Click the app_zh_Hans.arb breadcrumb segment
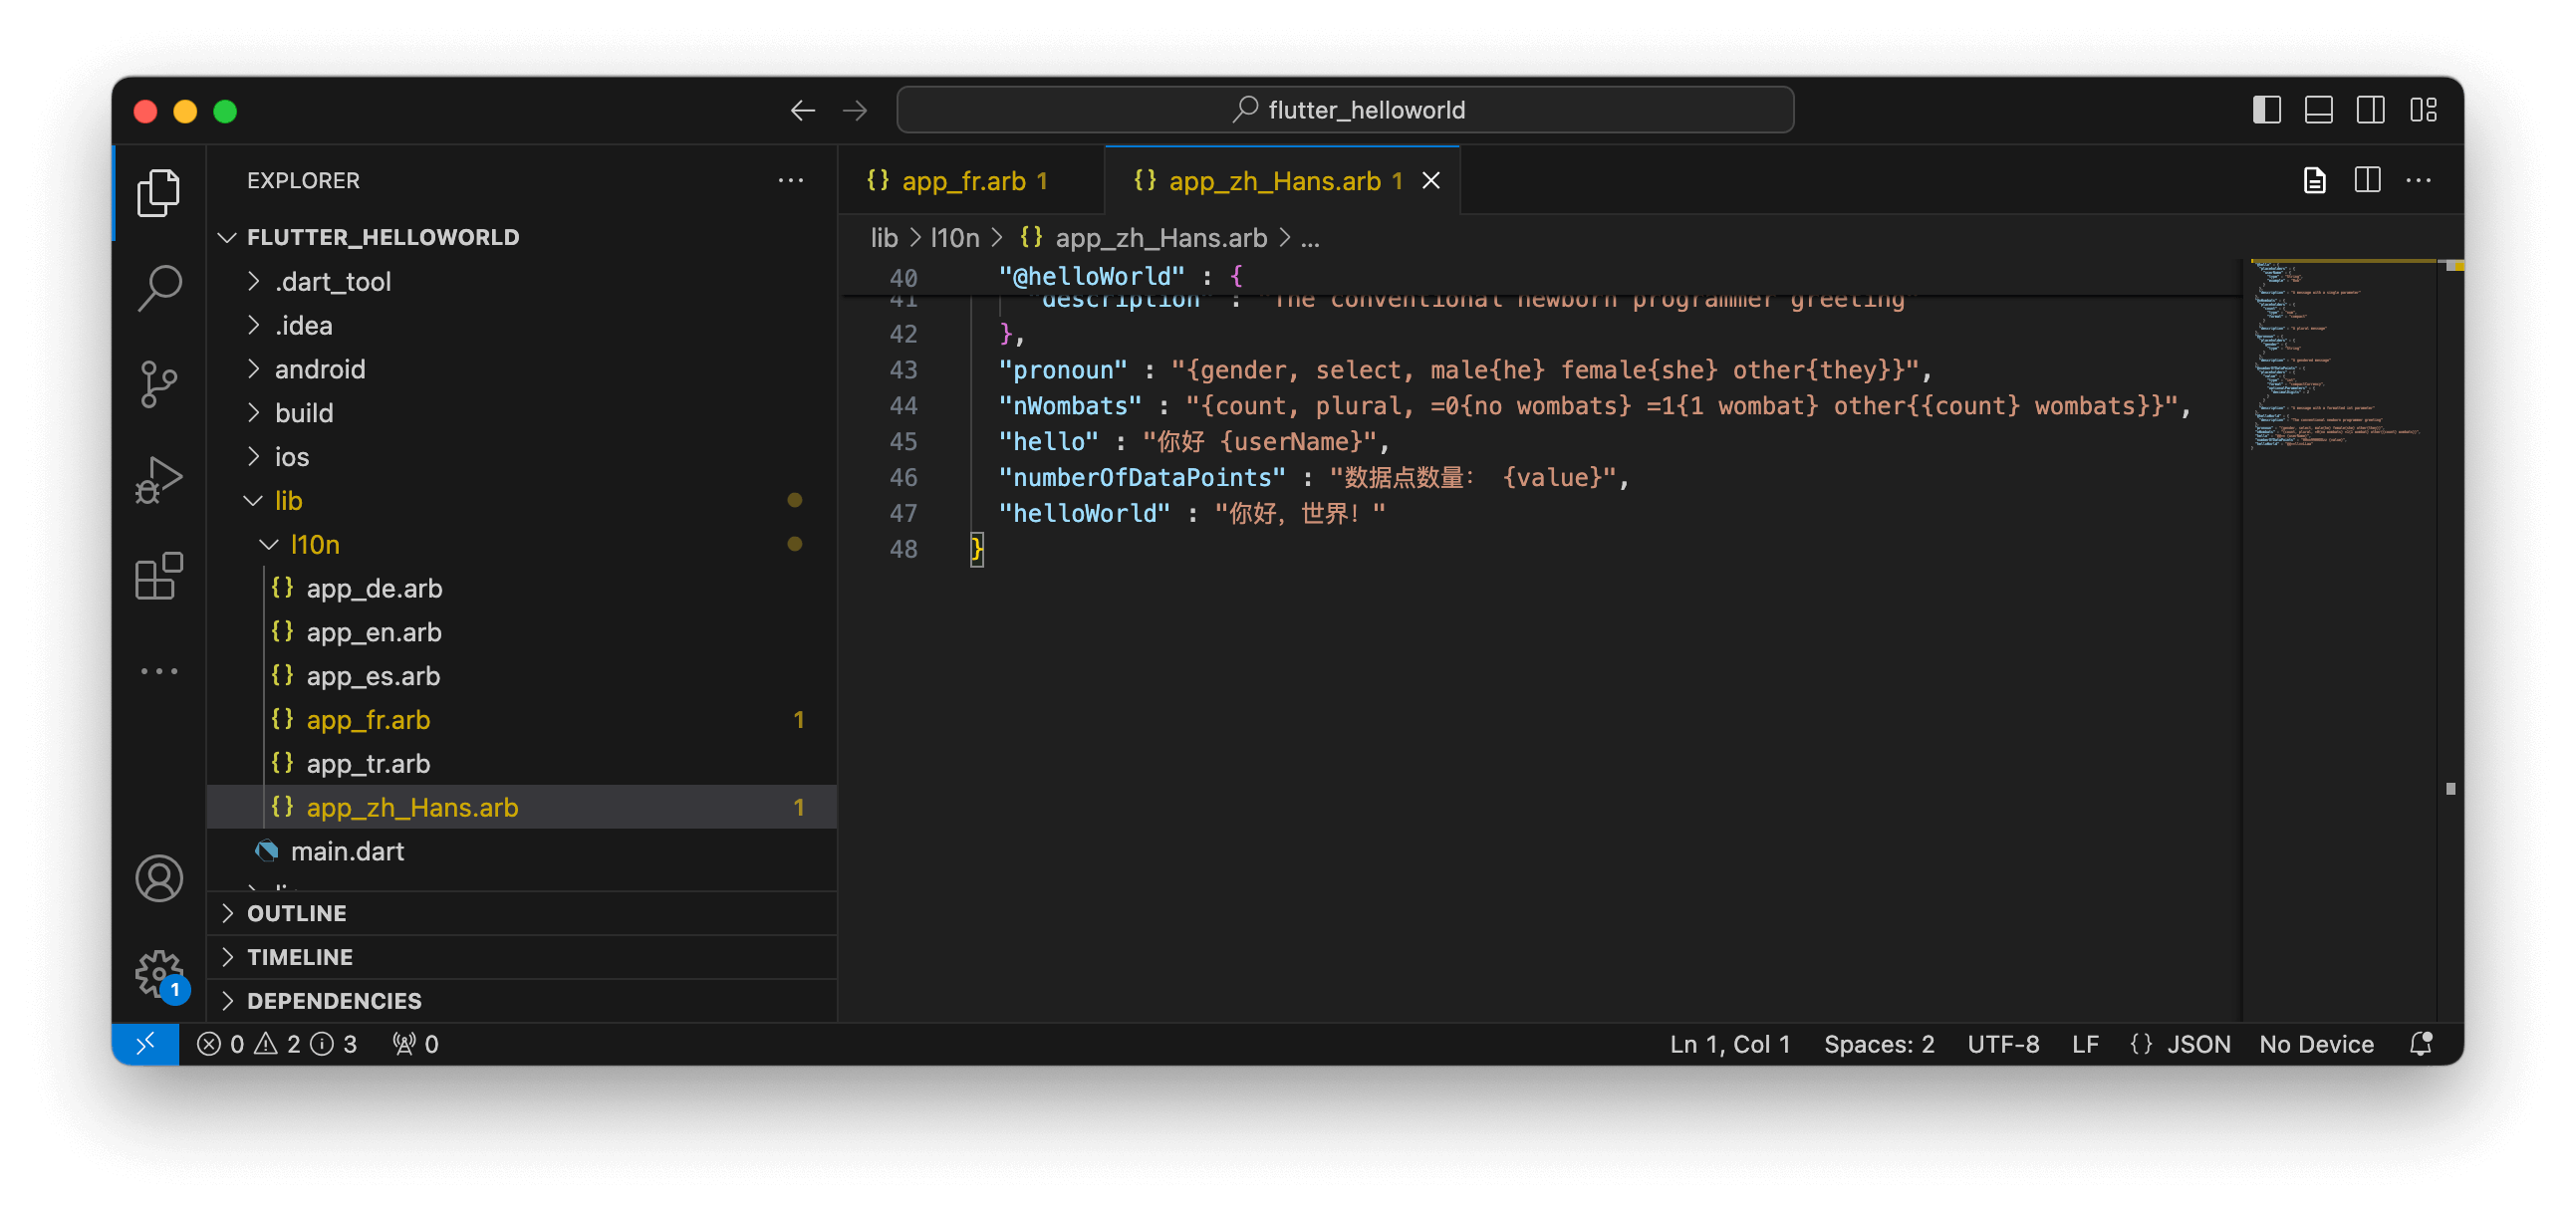Viewport: 2576px width, 1213px height. [x=1144, y=238]
